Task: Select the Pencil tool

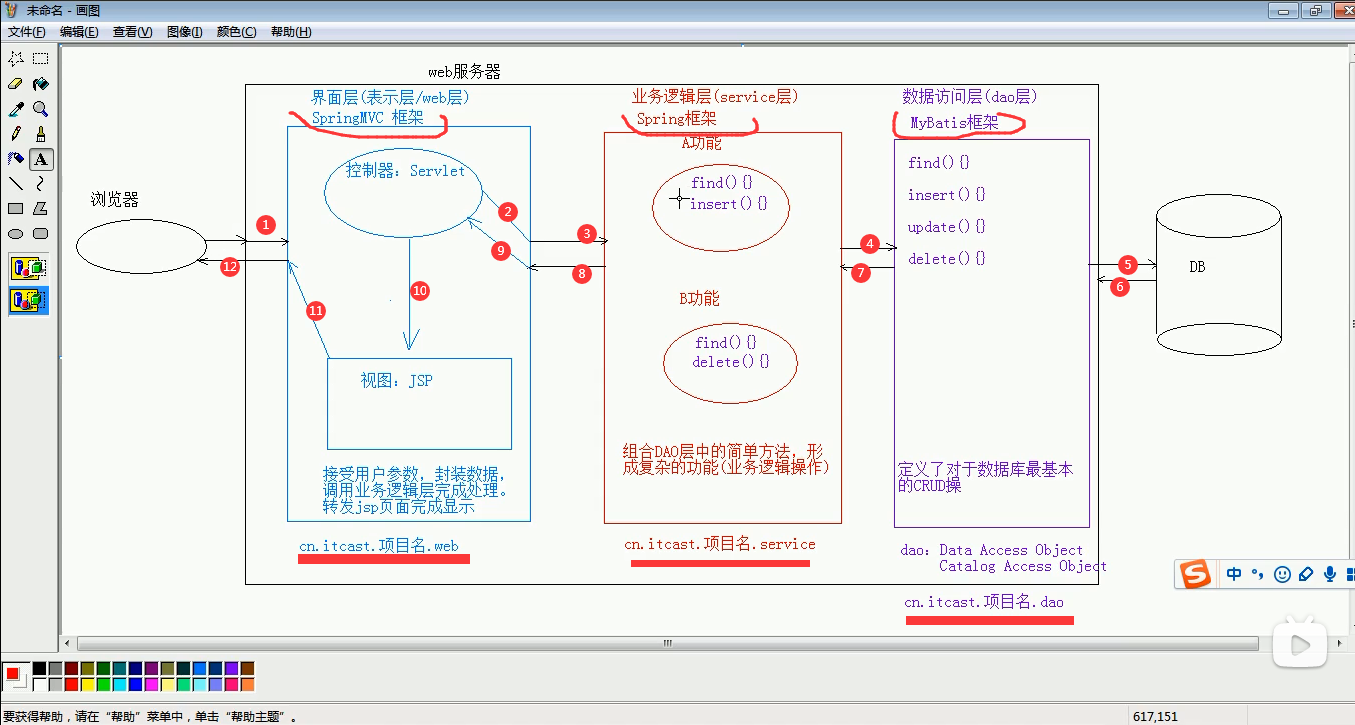Action: point(16,133)
